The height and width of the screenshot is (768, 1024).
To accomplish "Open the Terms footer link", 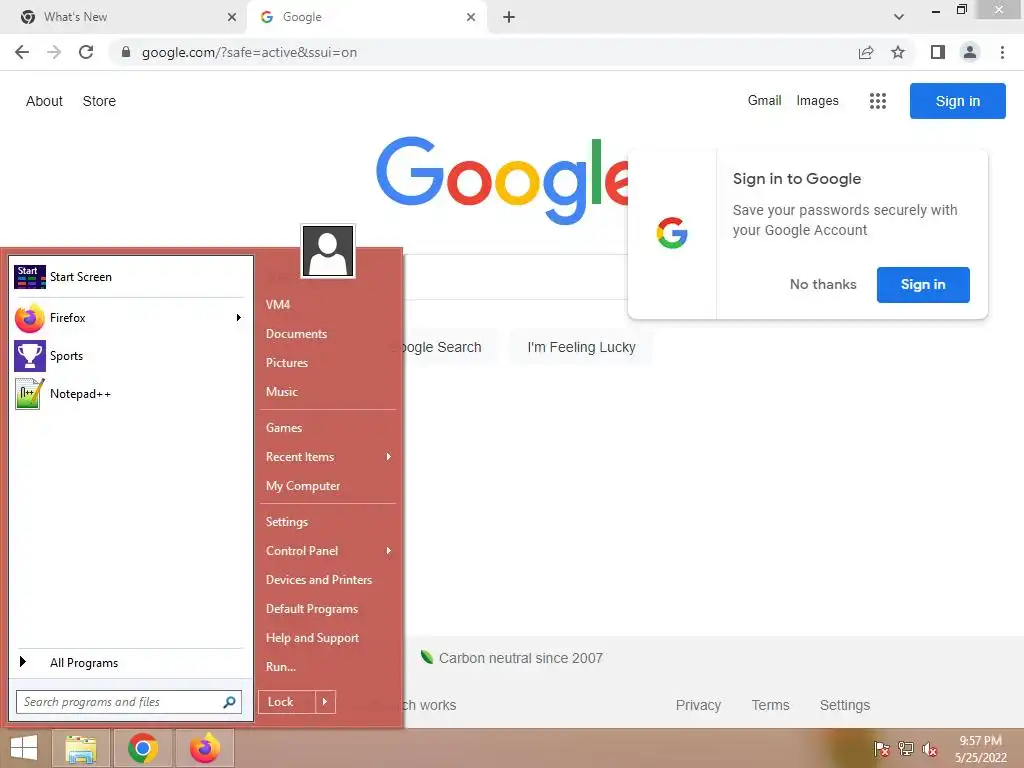I will [770, 705].
